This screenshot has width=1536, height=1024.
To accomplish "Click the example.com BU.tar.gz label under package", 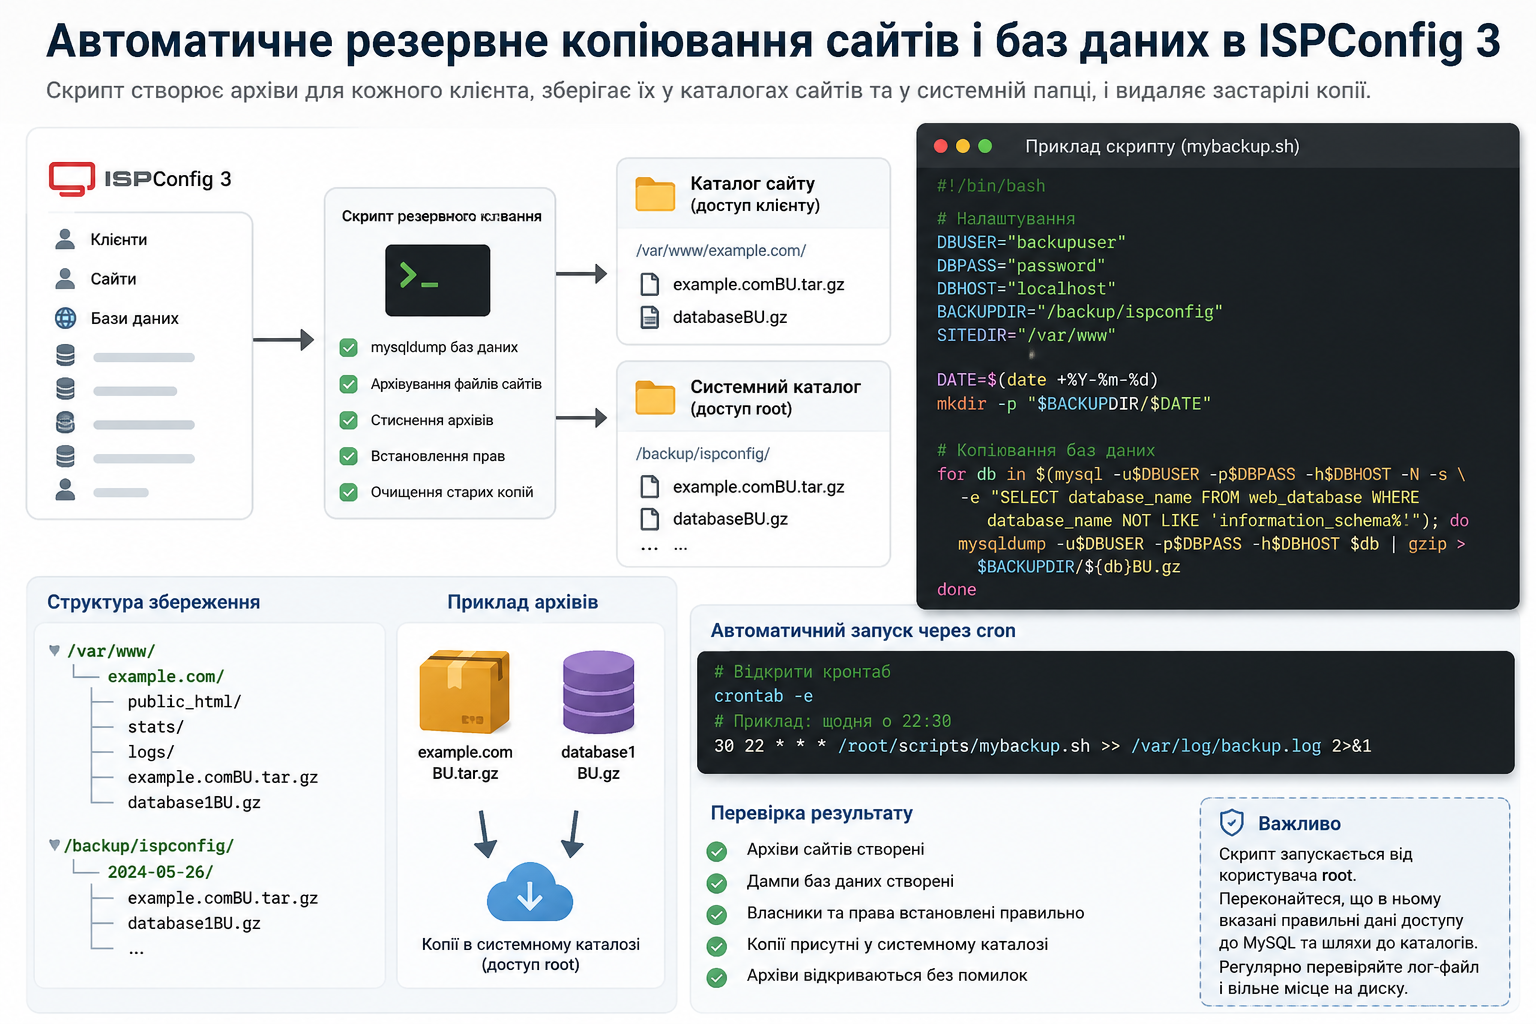I will tap(465, 762).
